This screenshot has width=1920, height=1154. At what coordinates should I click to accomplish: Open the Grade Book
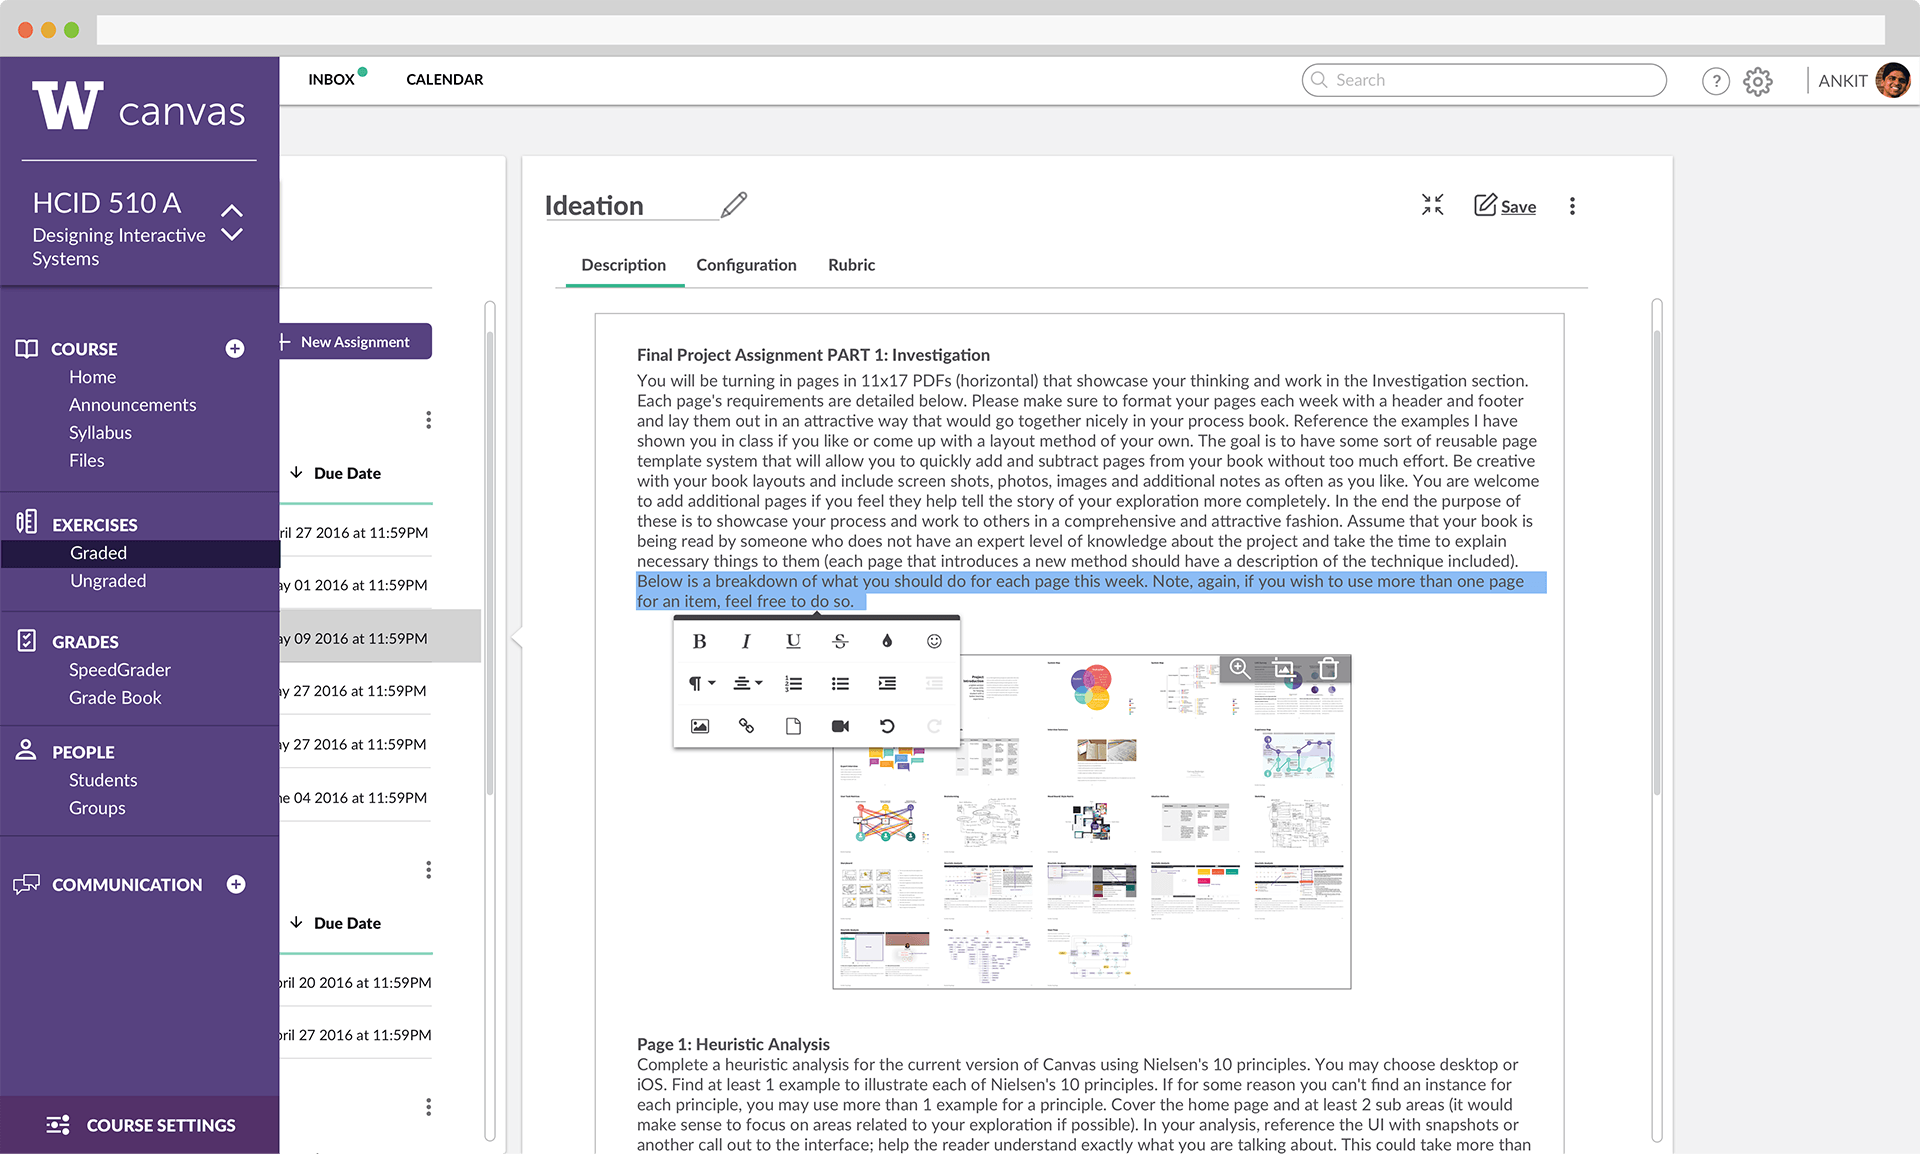point(115,698)
